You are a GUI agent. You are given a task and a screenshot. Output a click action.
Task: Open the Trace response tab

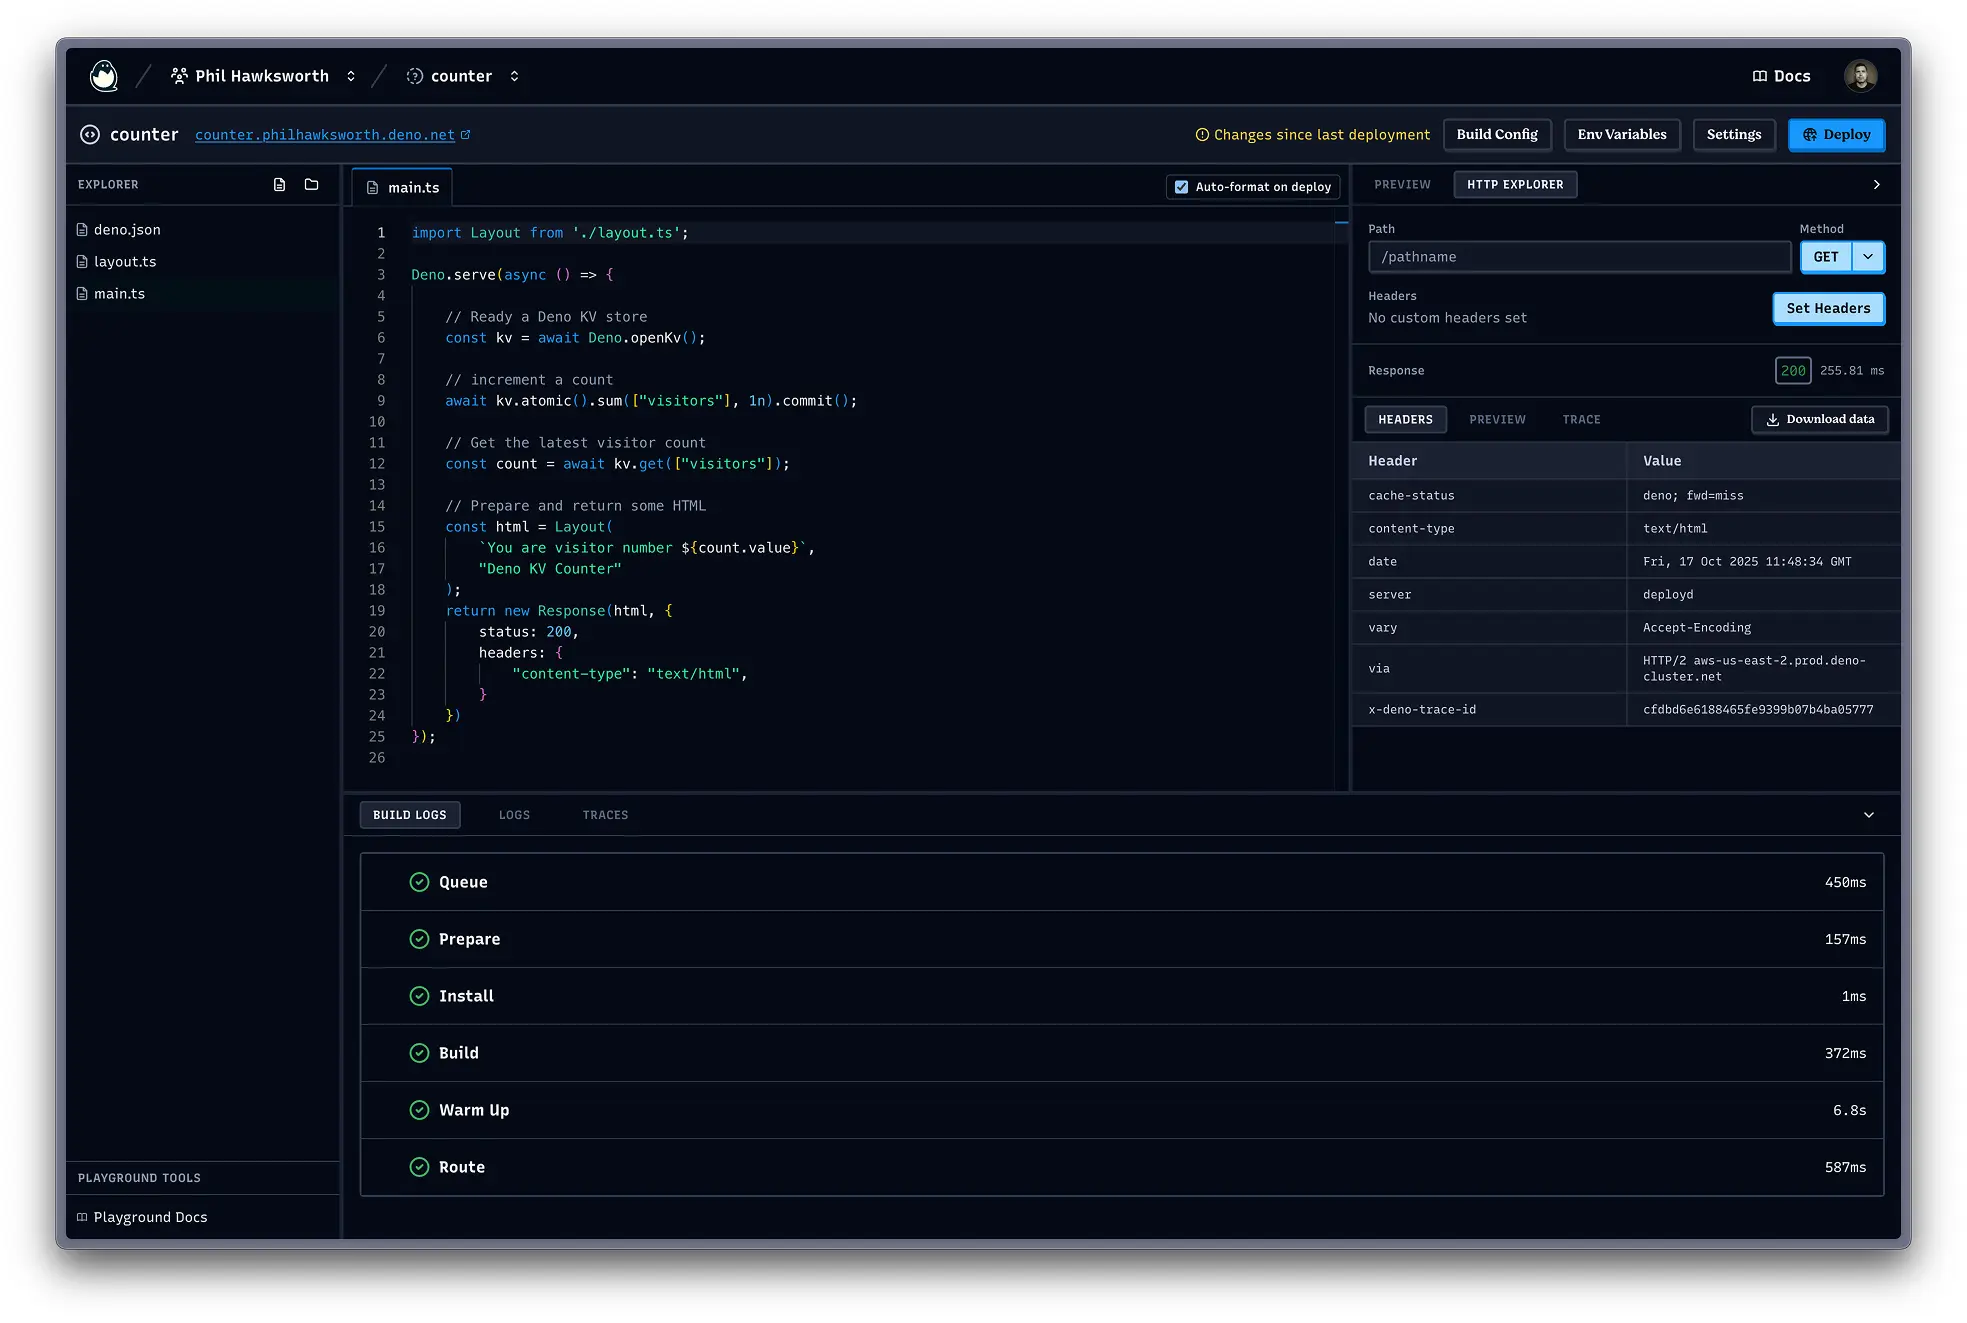point(1581,420)
